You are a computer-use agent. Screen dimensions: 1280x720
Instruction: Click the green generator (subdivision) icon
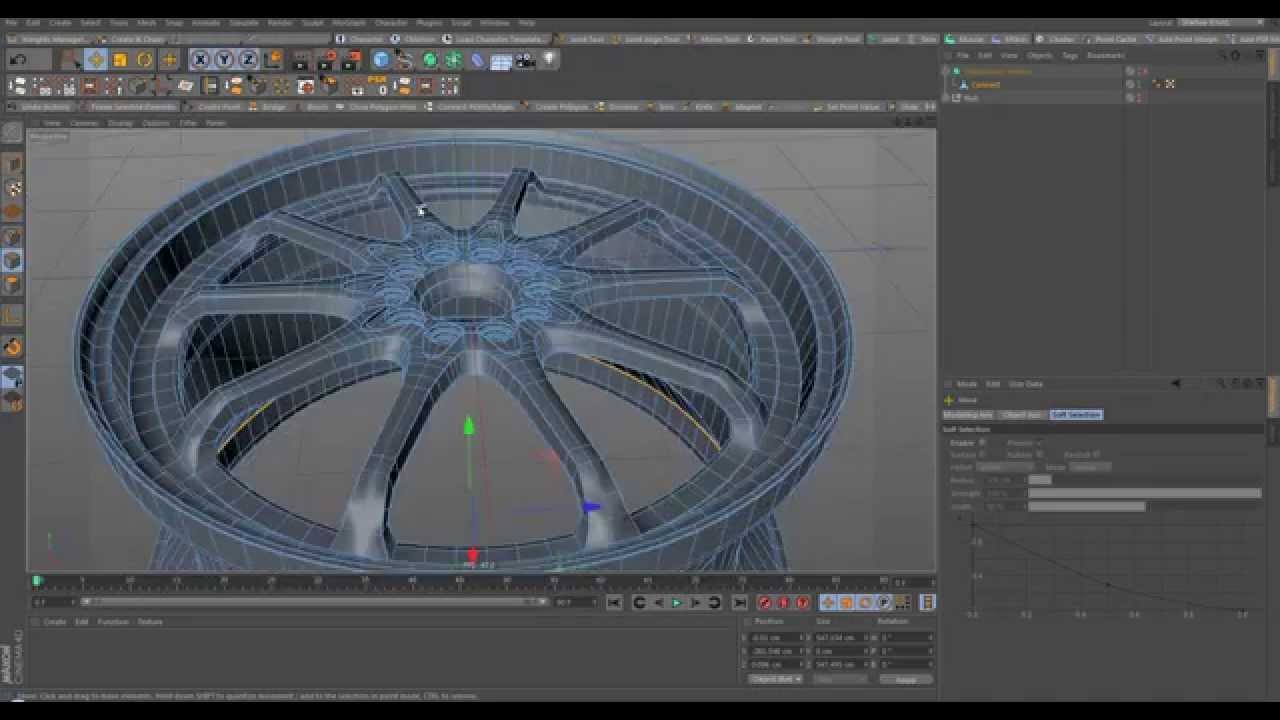pos(430,60)
